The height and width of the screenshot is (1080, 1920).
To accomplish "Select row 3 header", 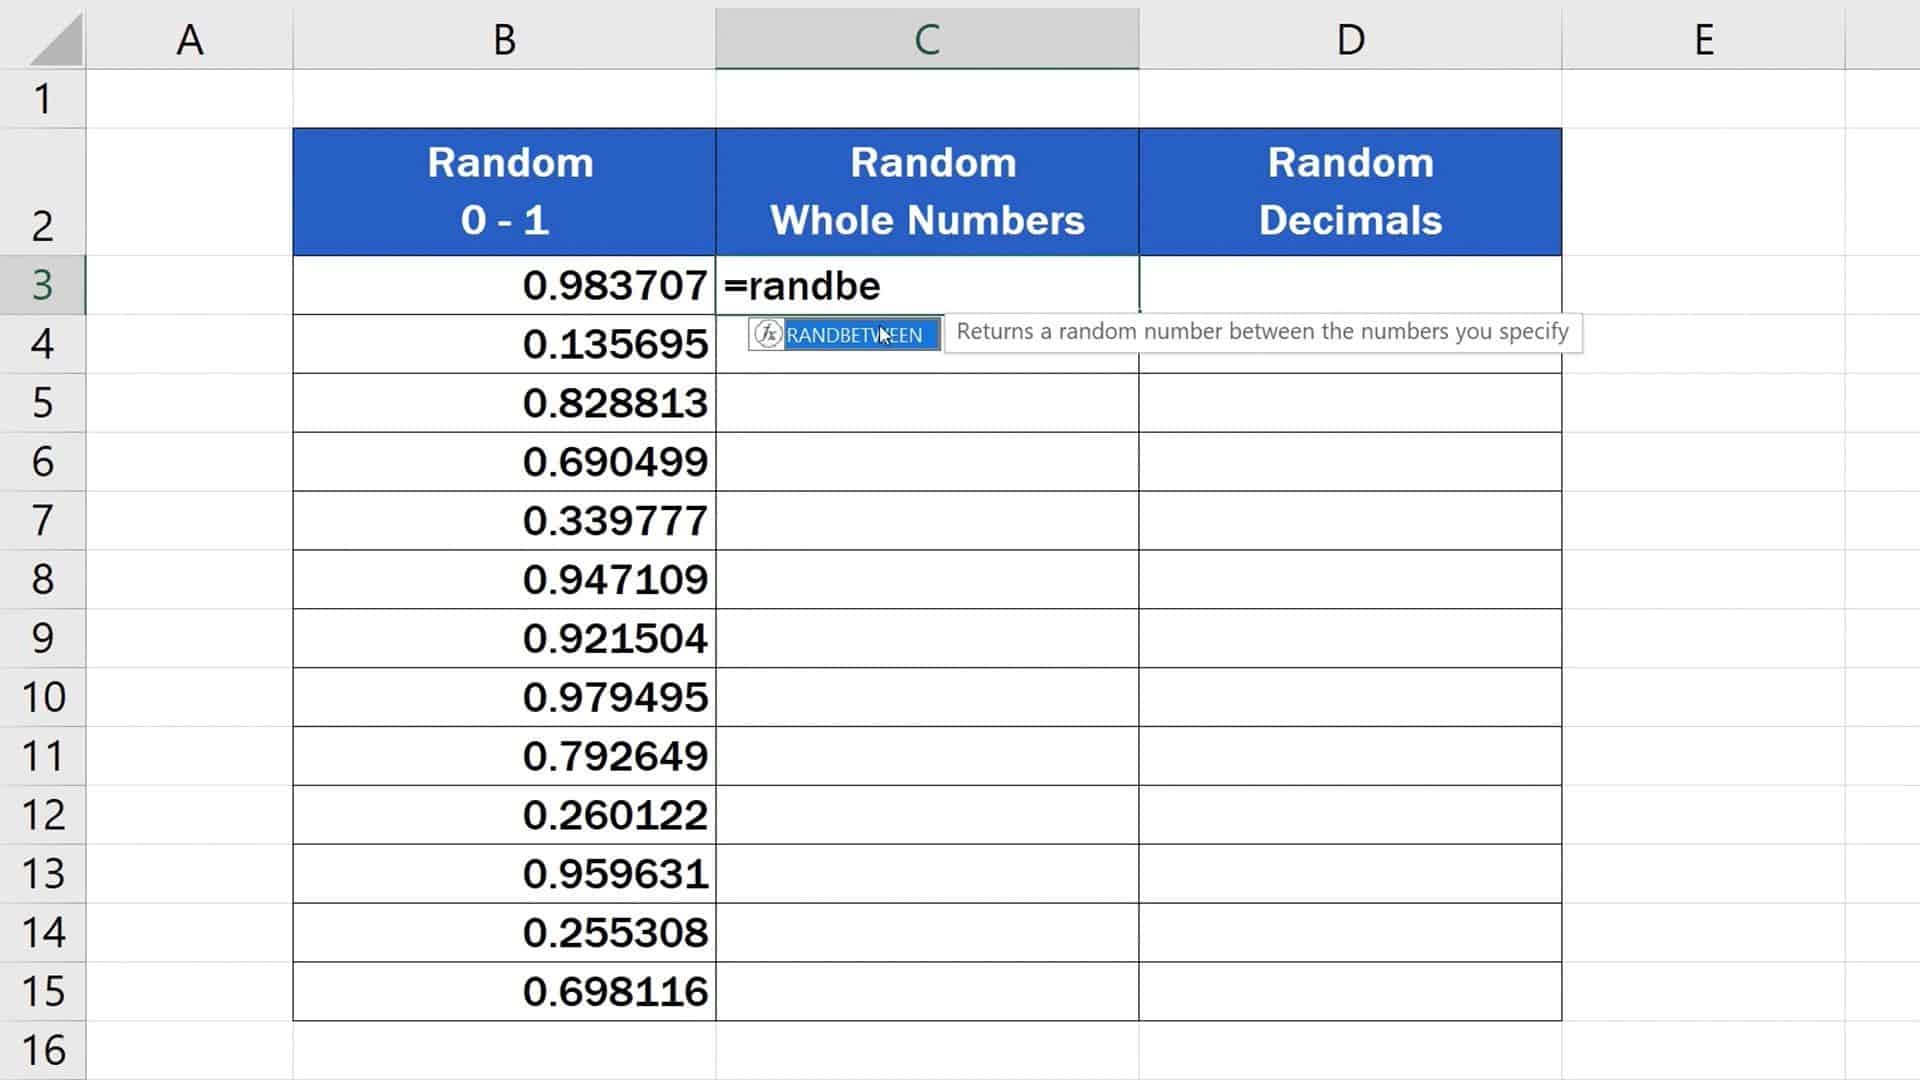I will click(43, 285).
